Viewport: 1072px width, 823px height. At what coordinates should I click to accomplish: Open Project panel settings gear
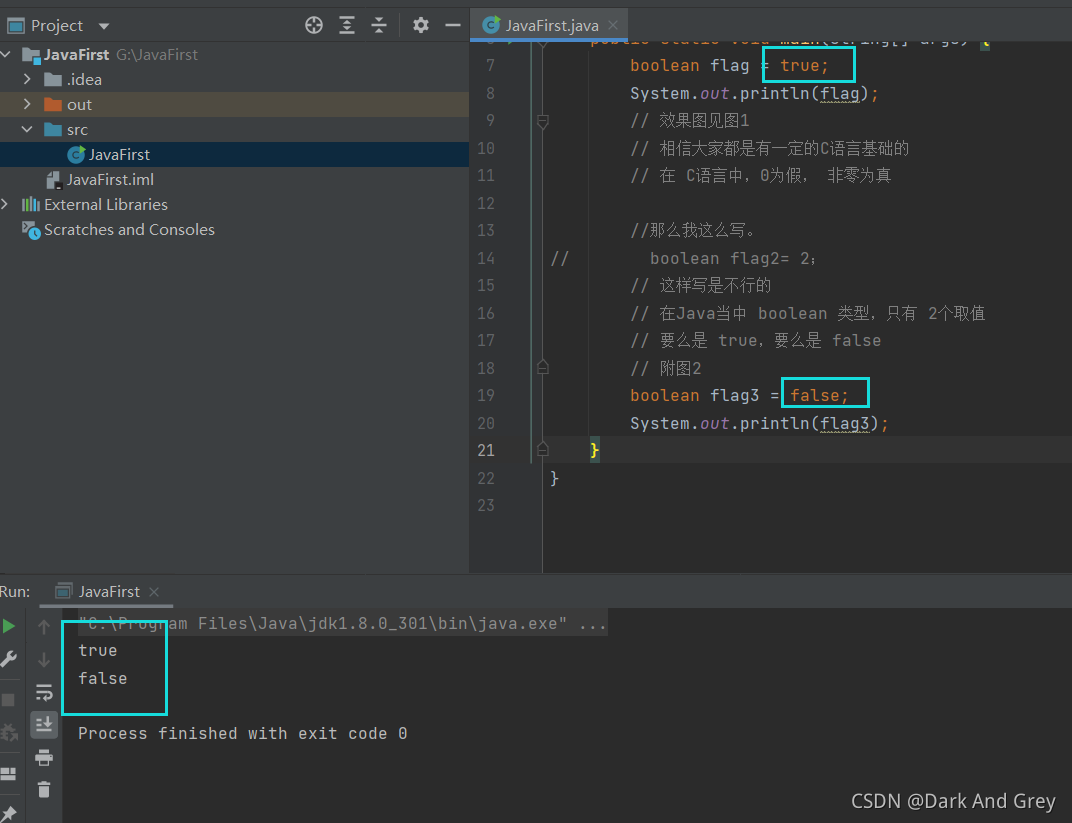point(420,25)
